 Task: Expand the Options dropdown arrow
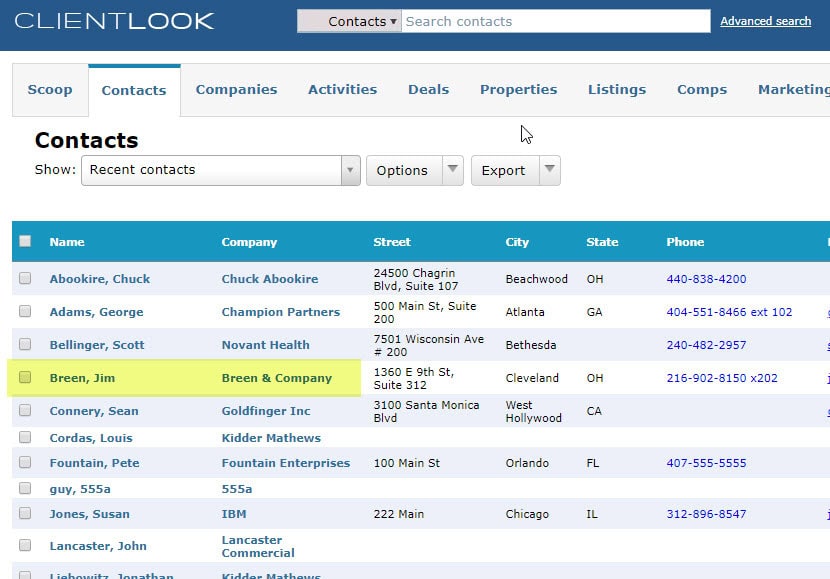[x=453, y=169]
